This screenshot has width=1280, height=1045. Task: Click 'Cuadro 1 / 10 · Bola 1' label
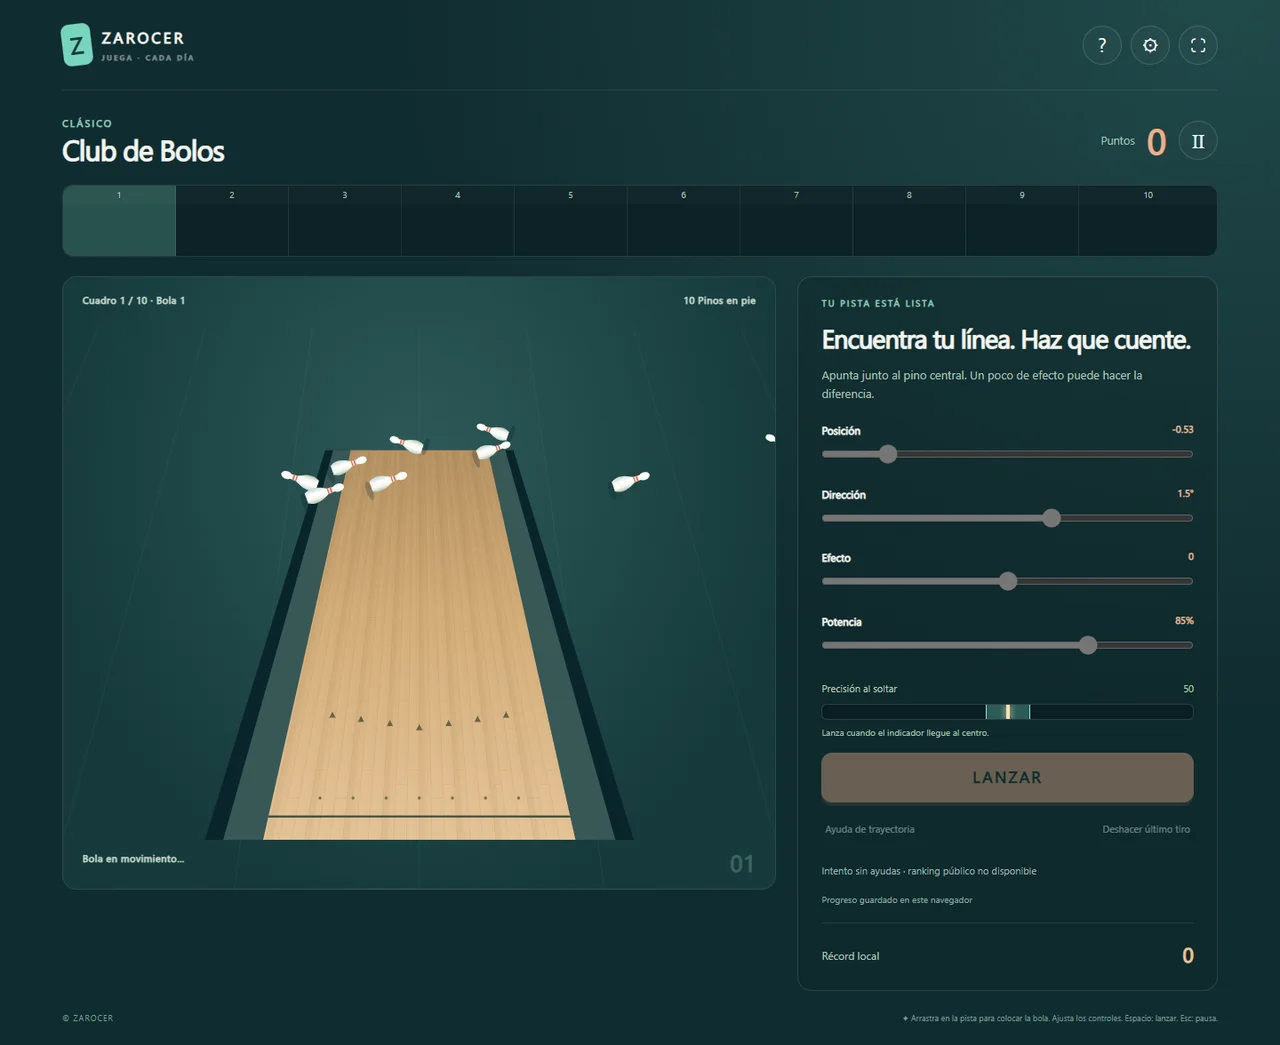[x=133, y=300]
